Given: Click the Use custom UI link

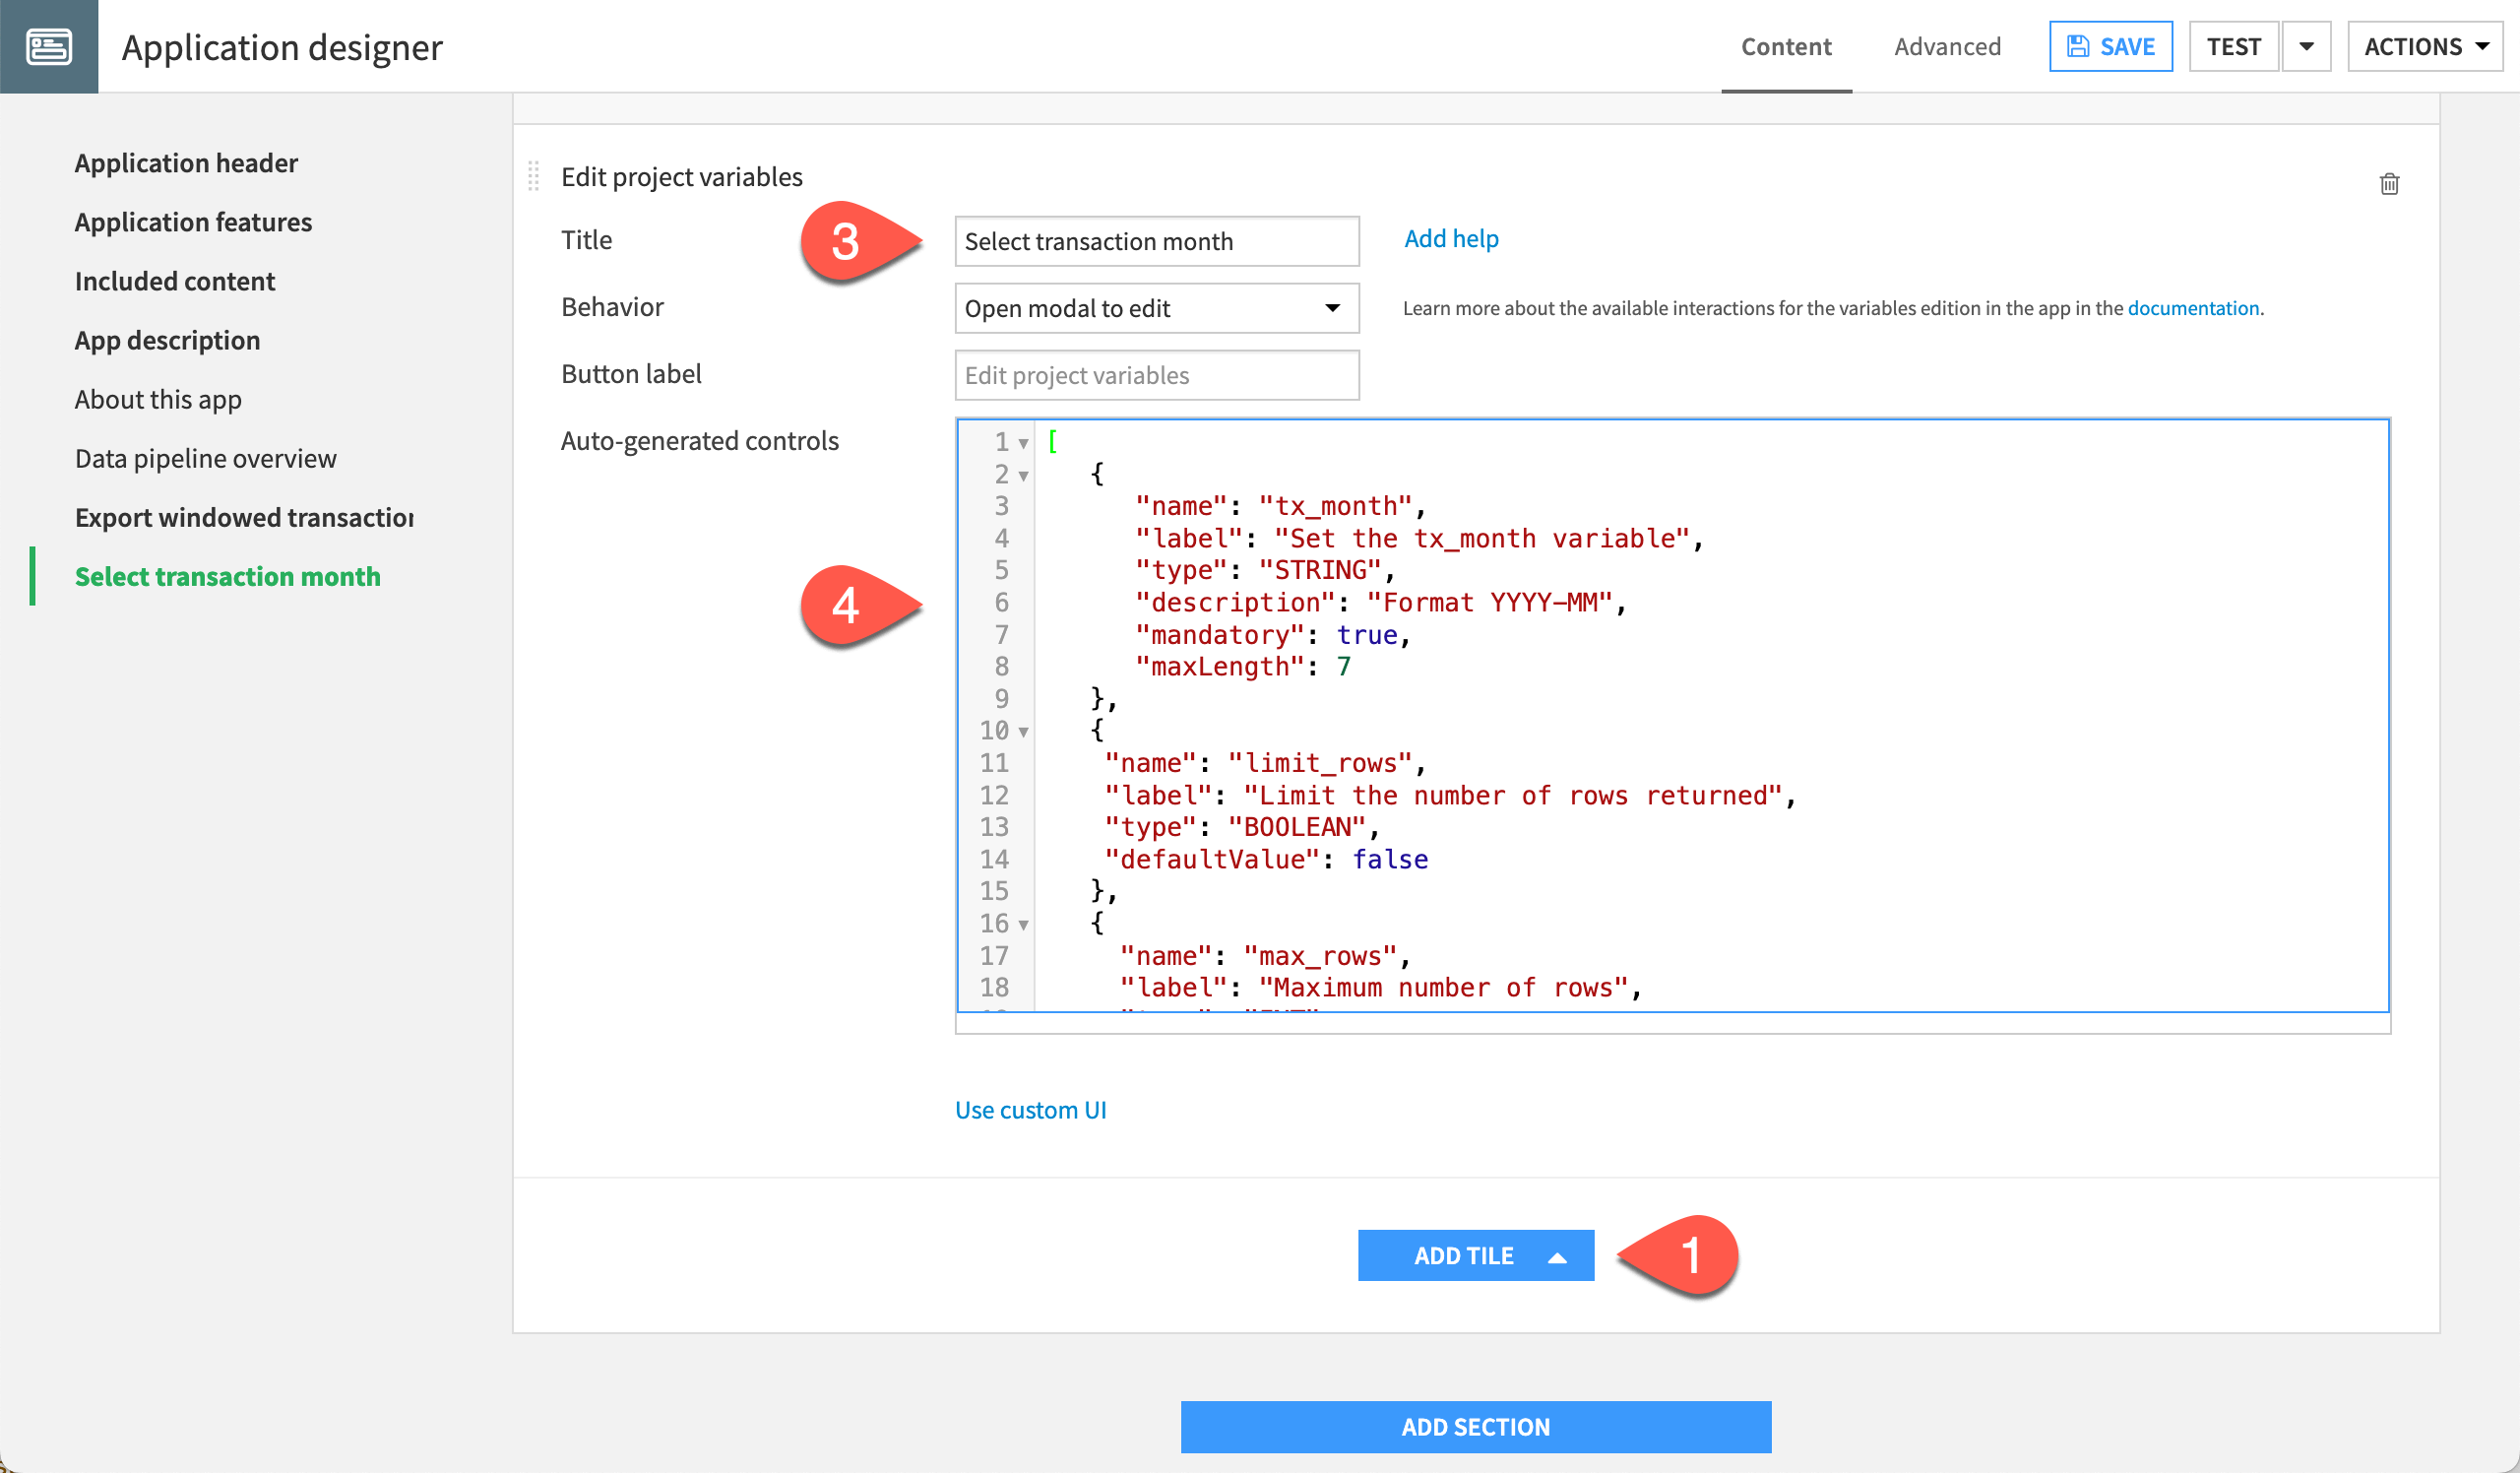Looking at the screenshot, I should point(1030,1110).
